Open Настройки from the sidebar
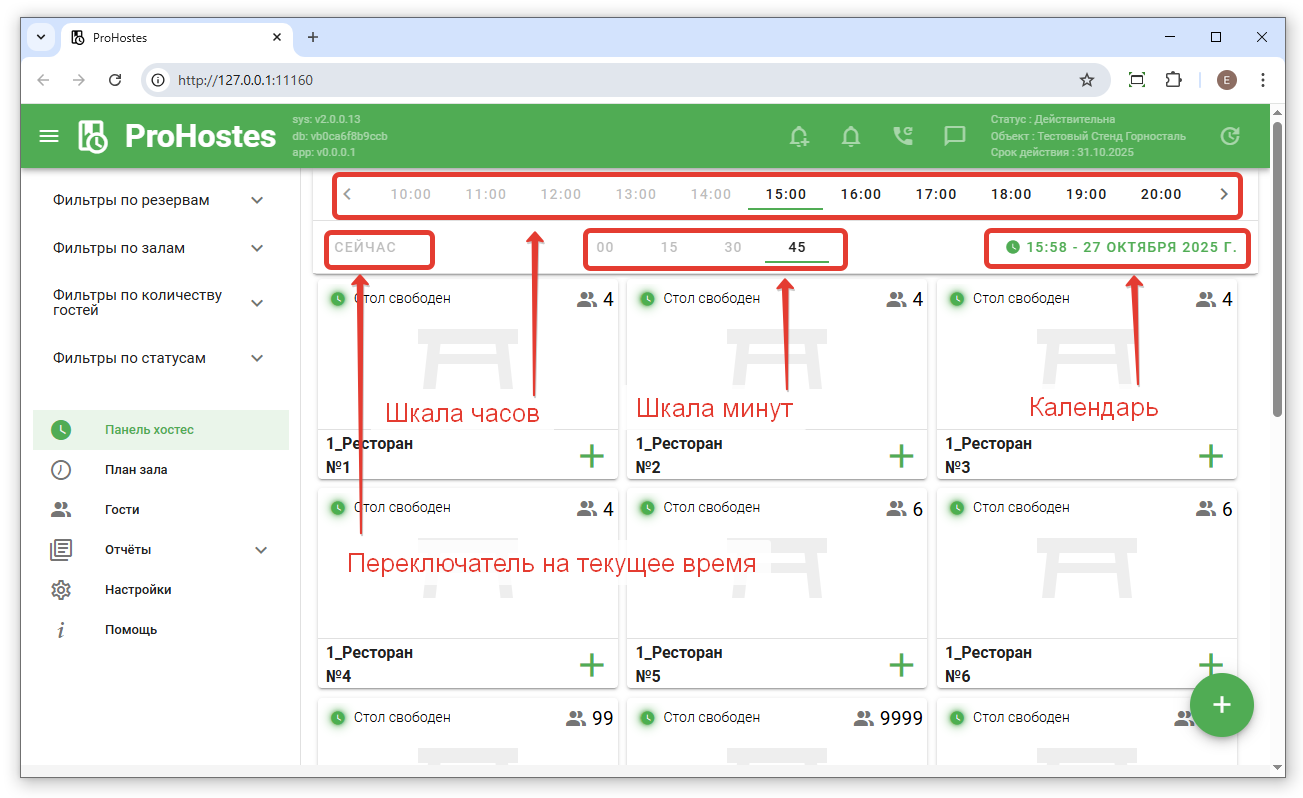Screen dimensions: 1303x798 click(138, 590)
